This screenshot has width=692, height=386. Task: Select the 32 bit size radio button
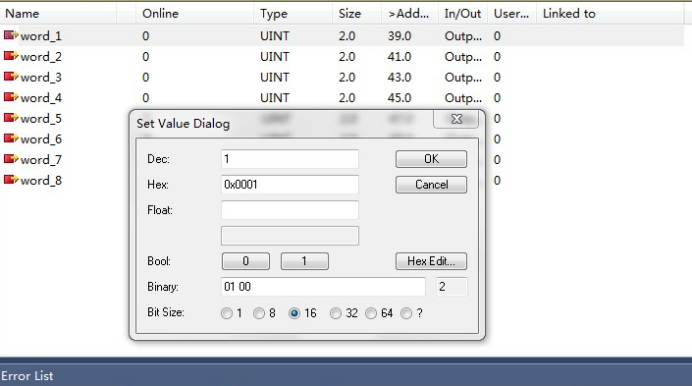(335, 313)
